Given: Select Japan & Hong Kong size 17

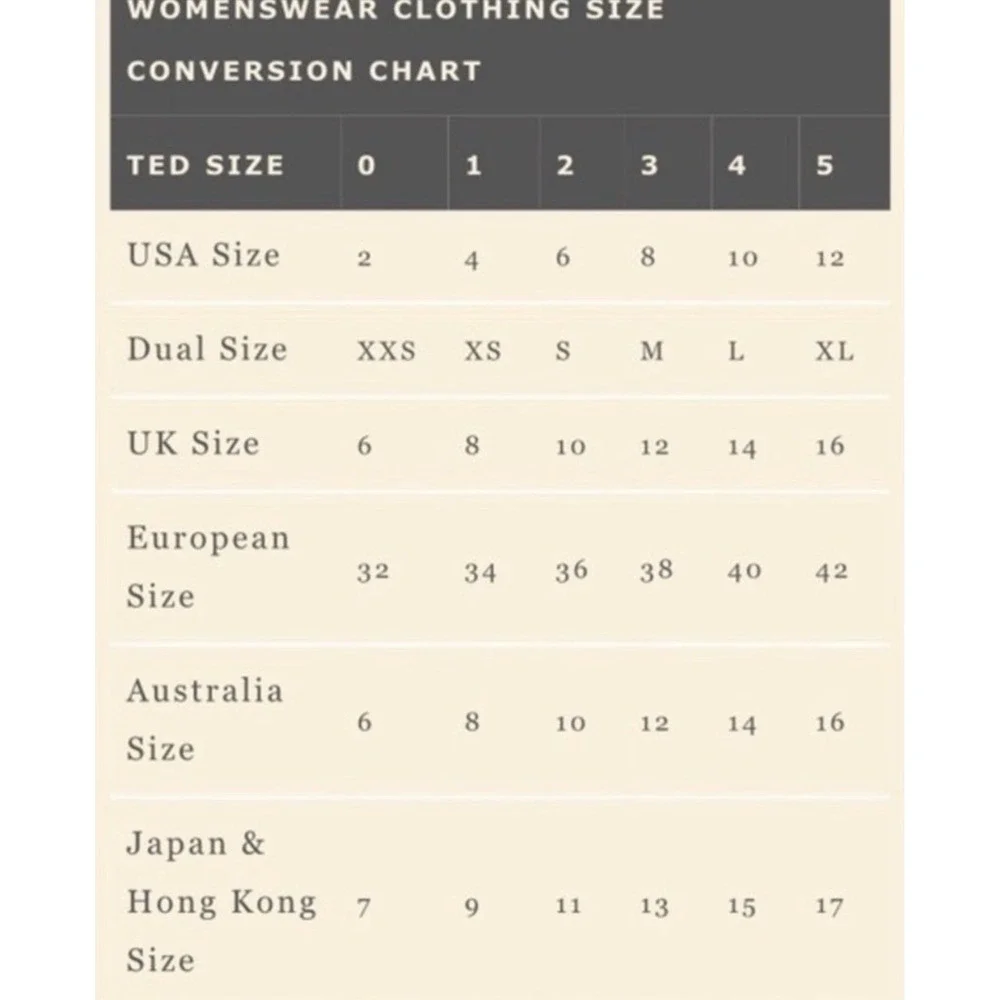Looking at the screenshot, I should tap(829, 906).
